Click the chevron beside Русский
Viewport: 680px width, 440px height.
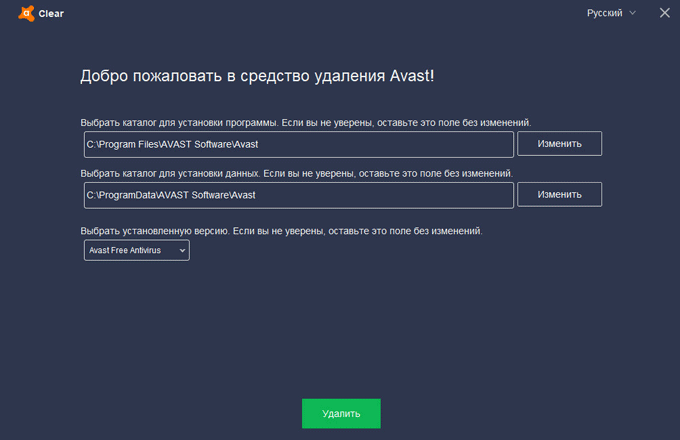click(x=631, y=13)
